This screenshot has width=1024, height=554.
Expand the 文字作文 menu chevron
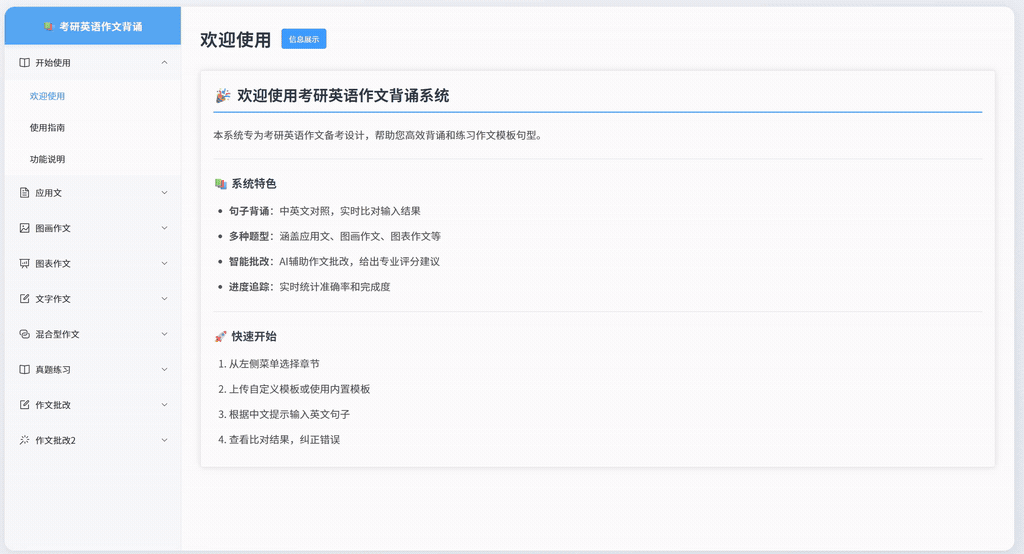click(164, 299)
